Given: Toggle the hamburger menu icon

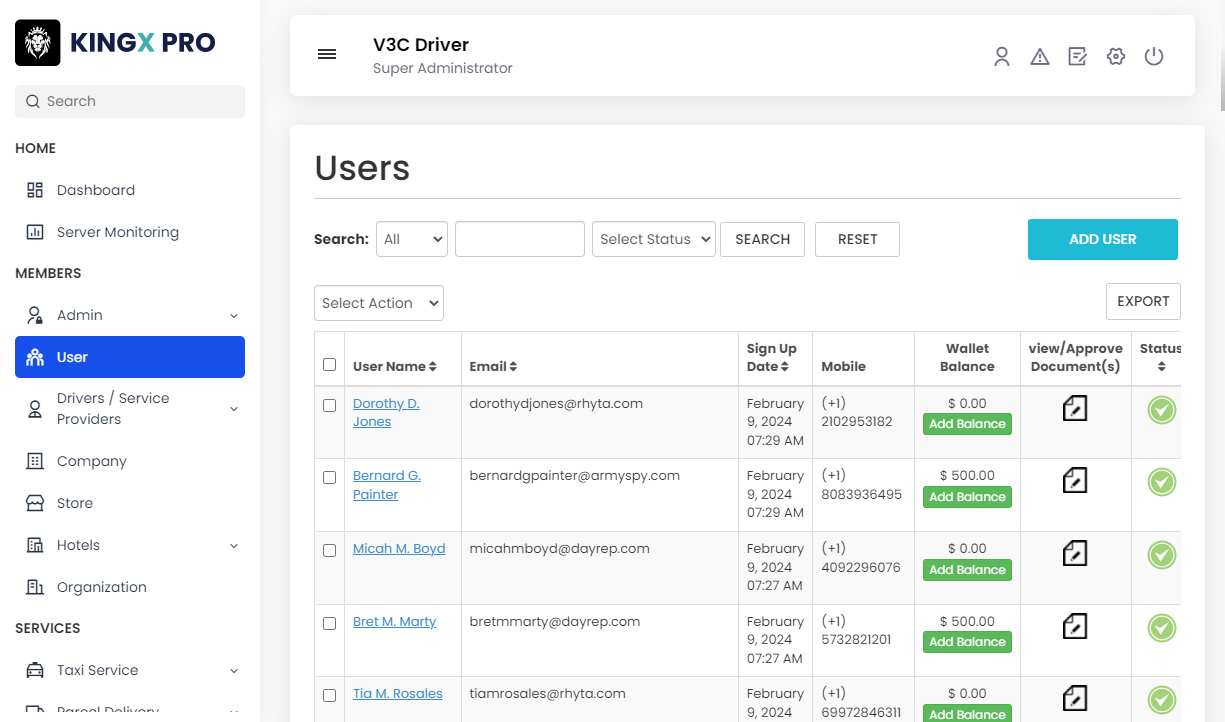Looking at the screenshot, I should click(327, 54).
